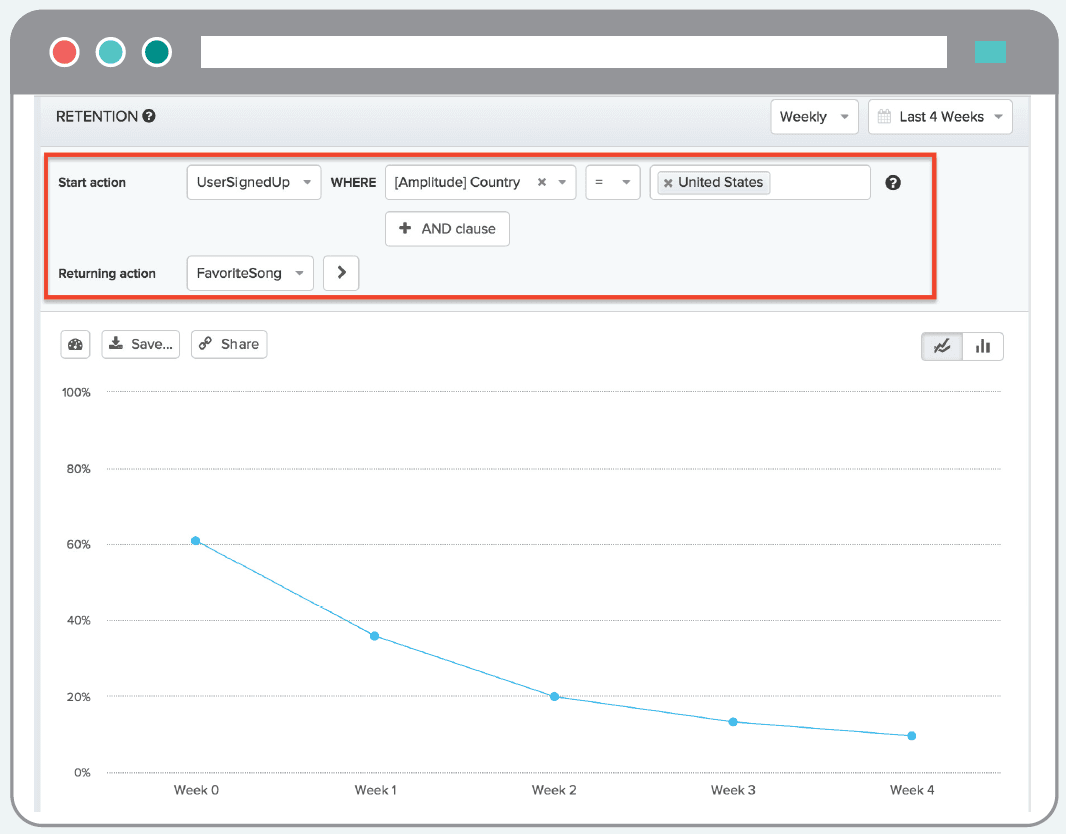Open the UserSignedUp start action dropdown
1066x834 pixels.
click(x=253, y=182)
